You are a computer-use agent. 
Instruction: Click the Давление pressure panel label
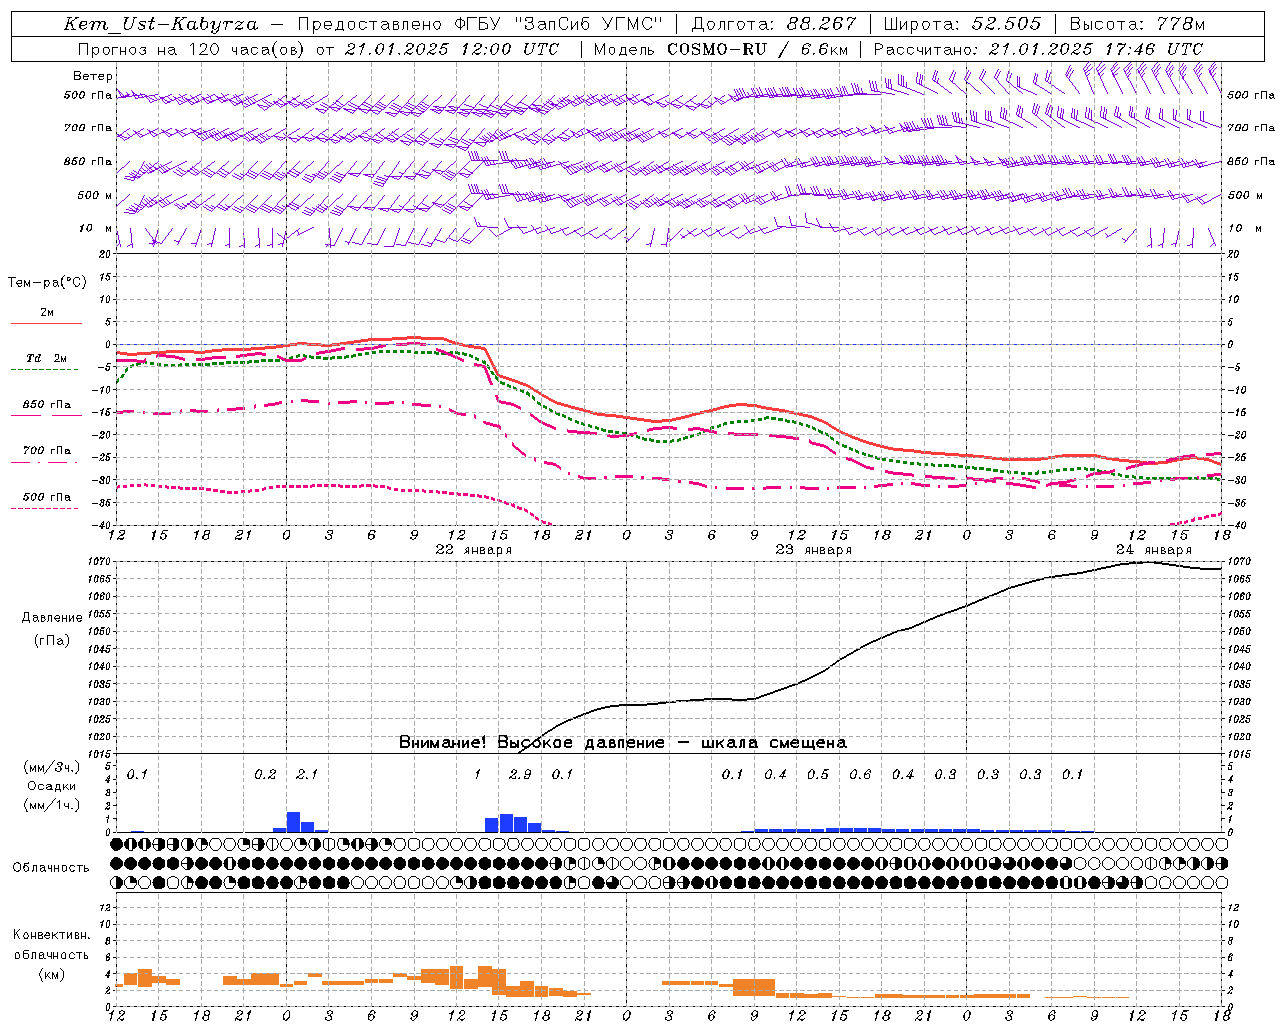52,618
